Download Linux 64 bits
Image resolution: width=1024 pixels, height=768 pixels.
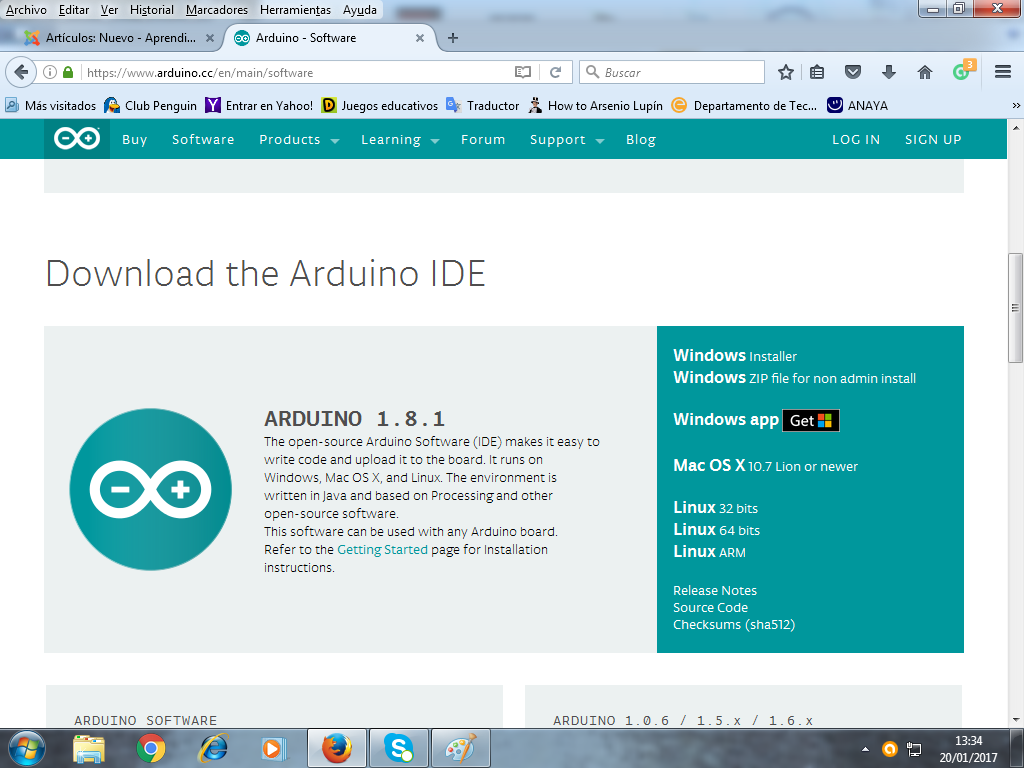(716, 530)
